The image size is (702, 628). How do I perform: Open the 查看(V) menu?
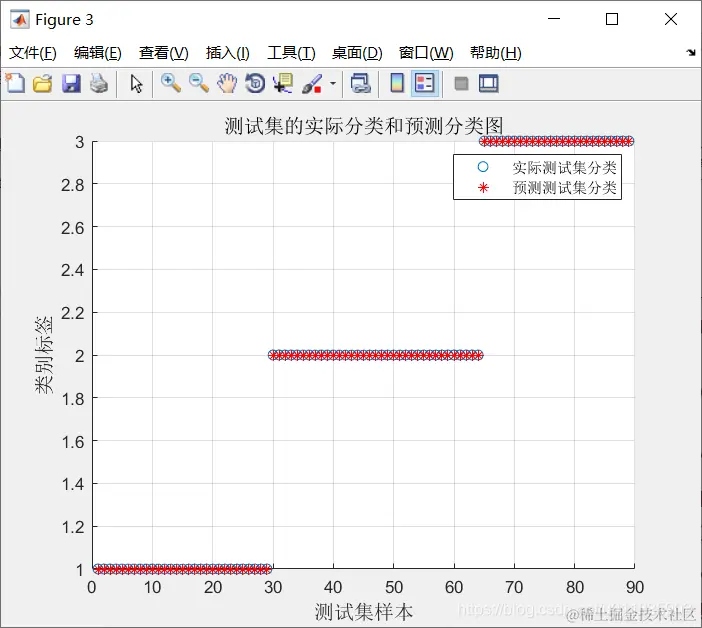pyautogui.click(x=163, y=53)
